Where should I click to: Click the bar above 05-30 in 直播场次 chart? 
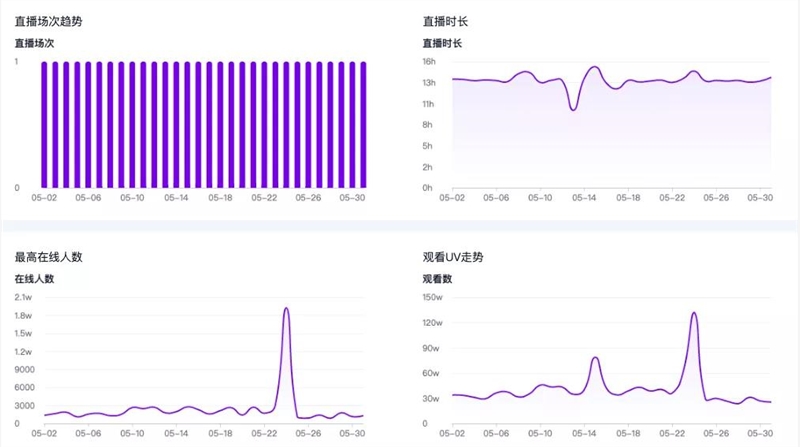coord(353,125)
